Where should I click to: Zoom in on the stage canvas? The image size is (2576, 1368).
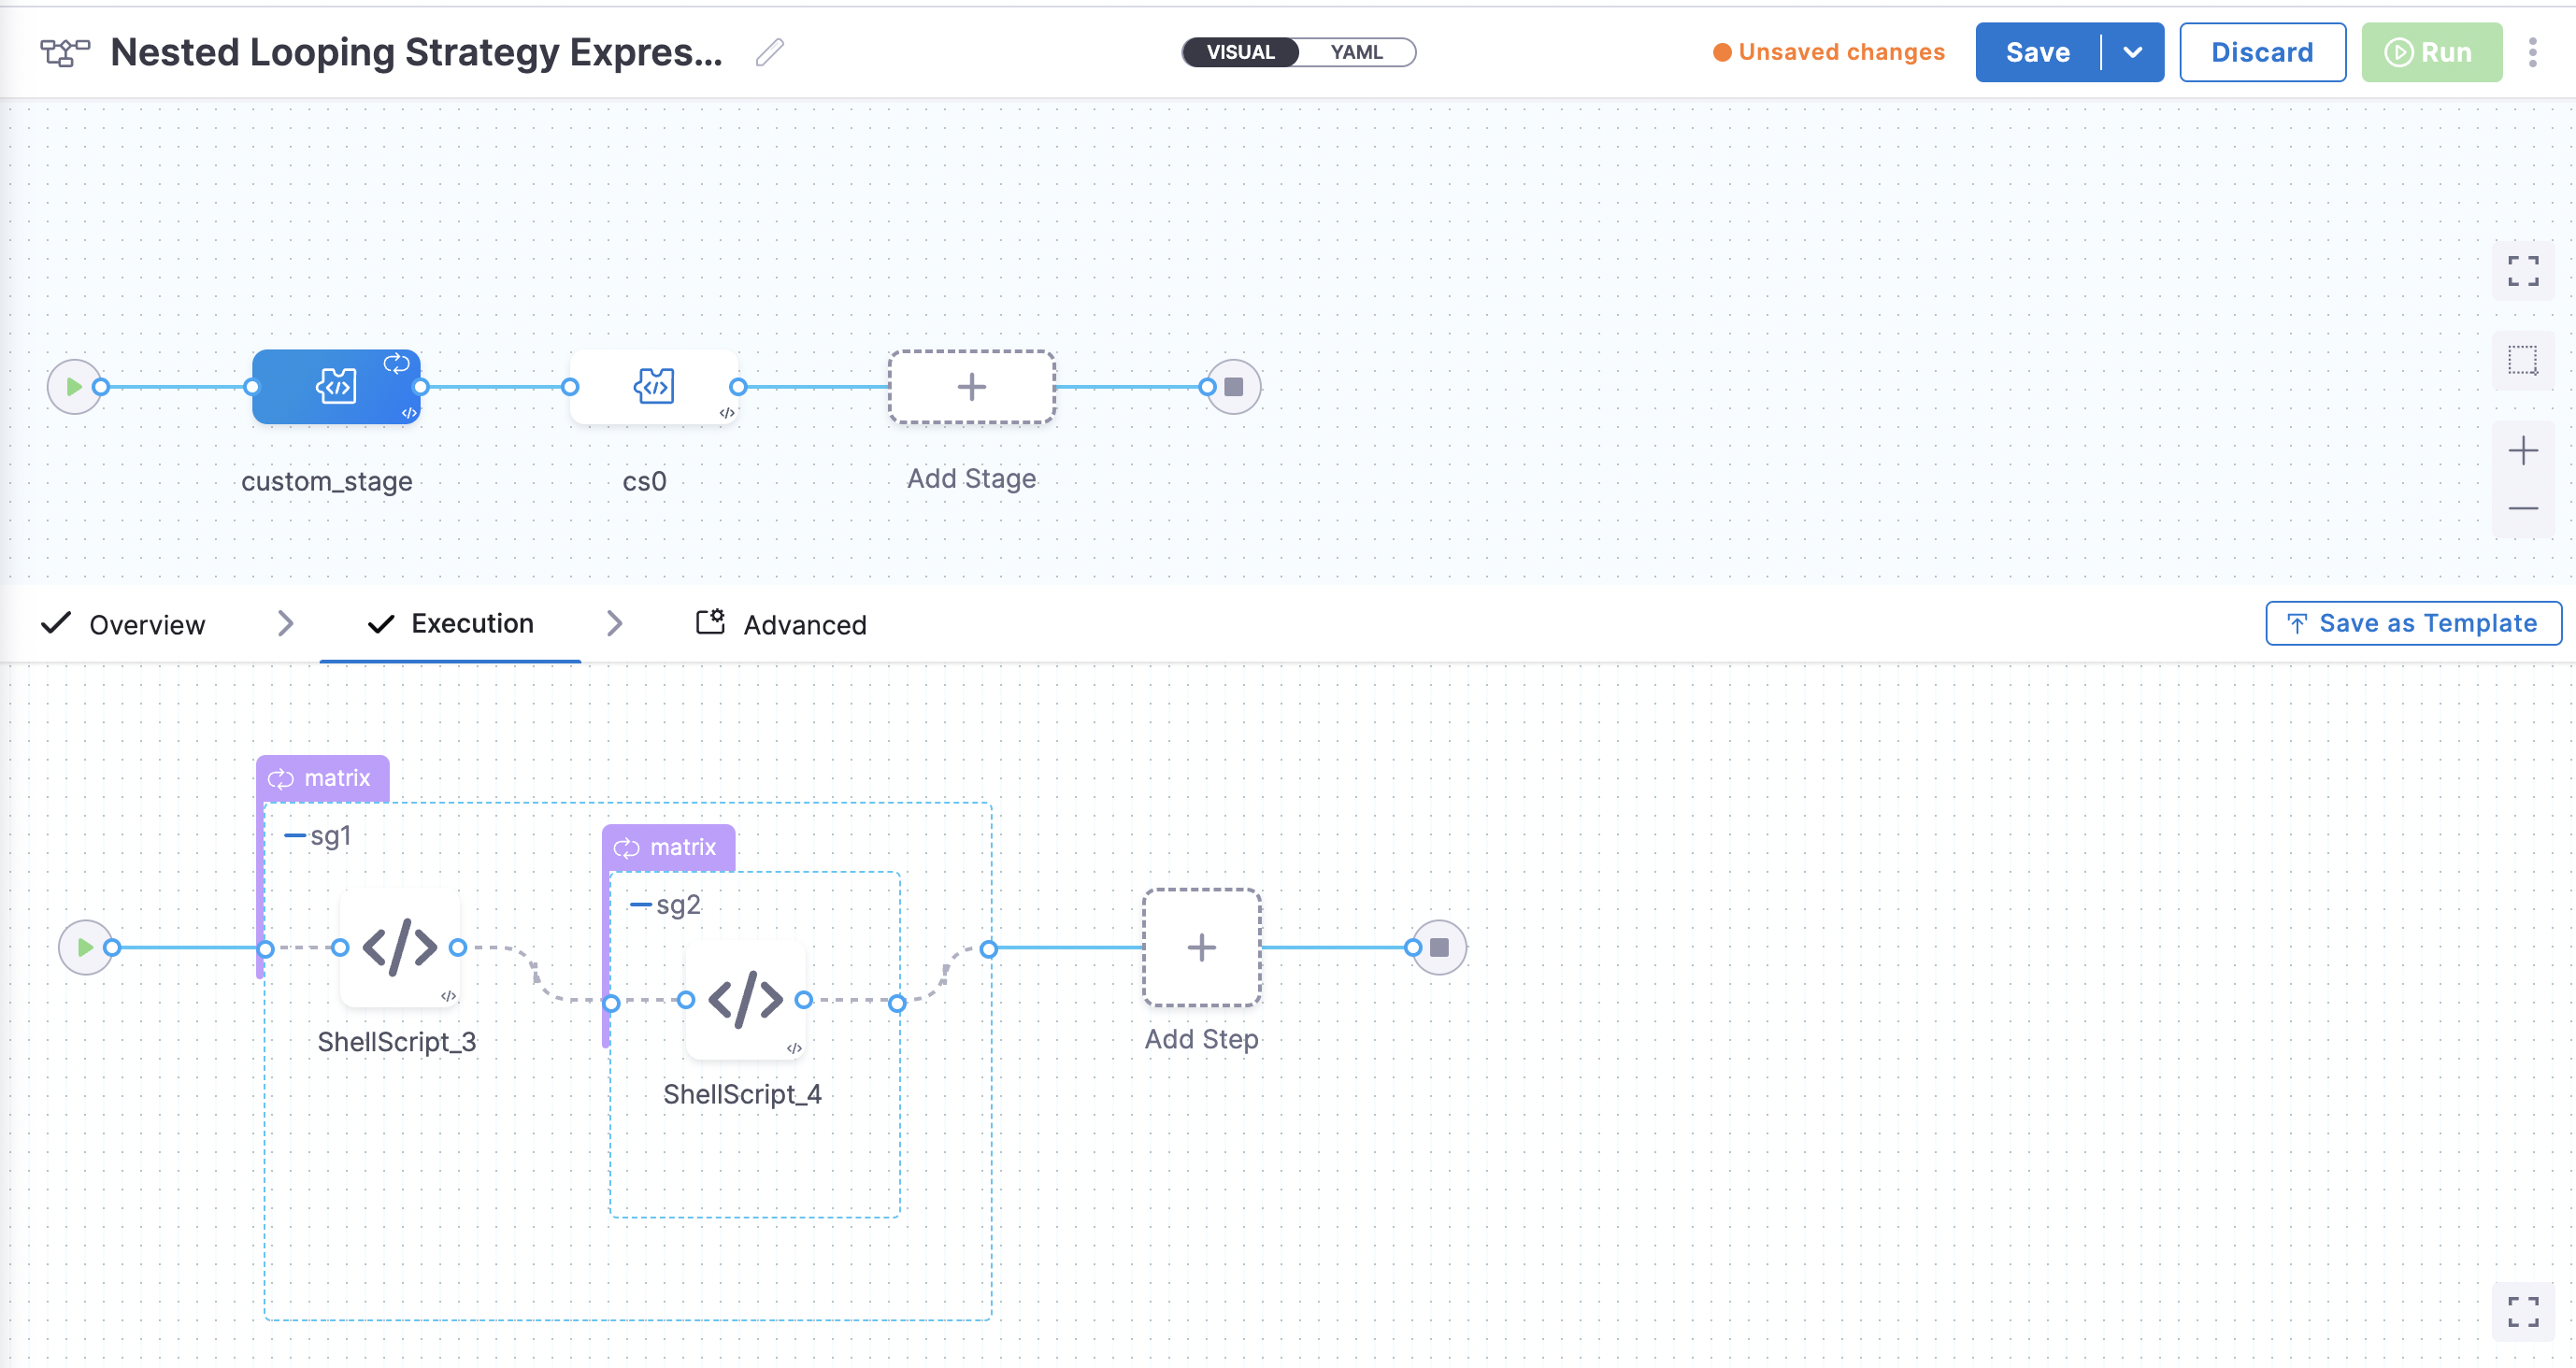[x=2522, y=451]
